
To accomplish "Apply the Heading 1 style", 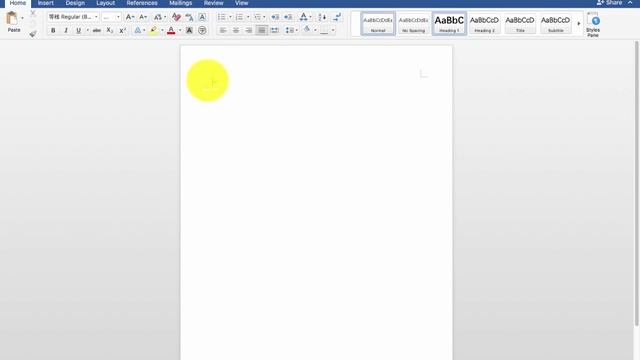I will coord(449,24).
